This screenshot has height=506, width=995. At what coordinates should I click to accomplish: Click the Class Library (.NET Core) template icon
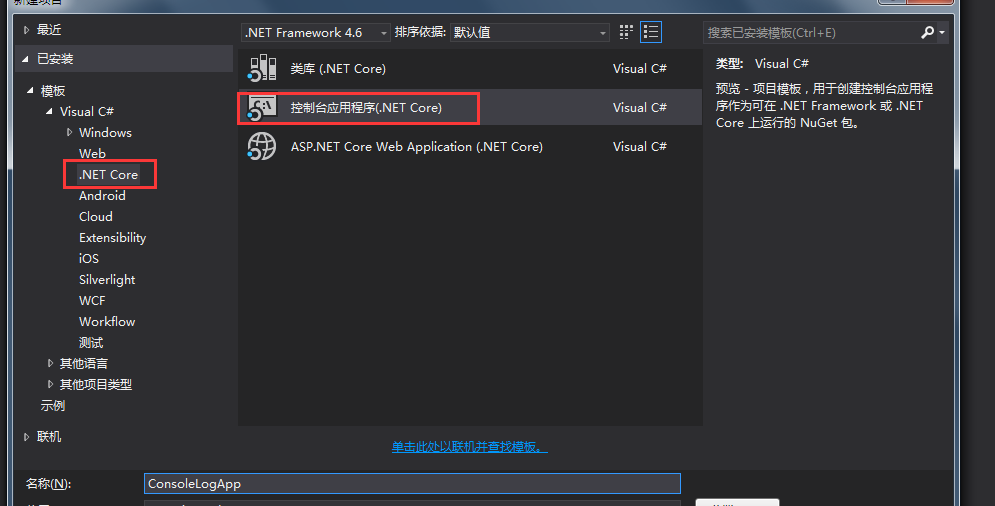tap(262, 68)
